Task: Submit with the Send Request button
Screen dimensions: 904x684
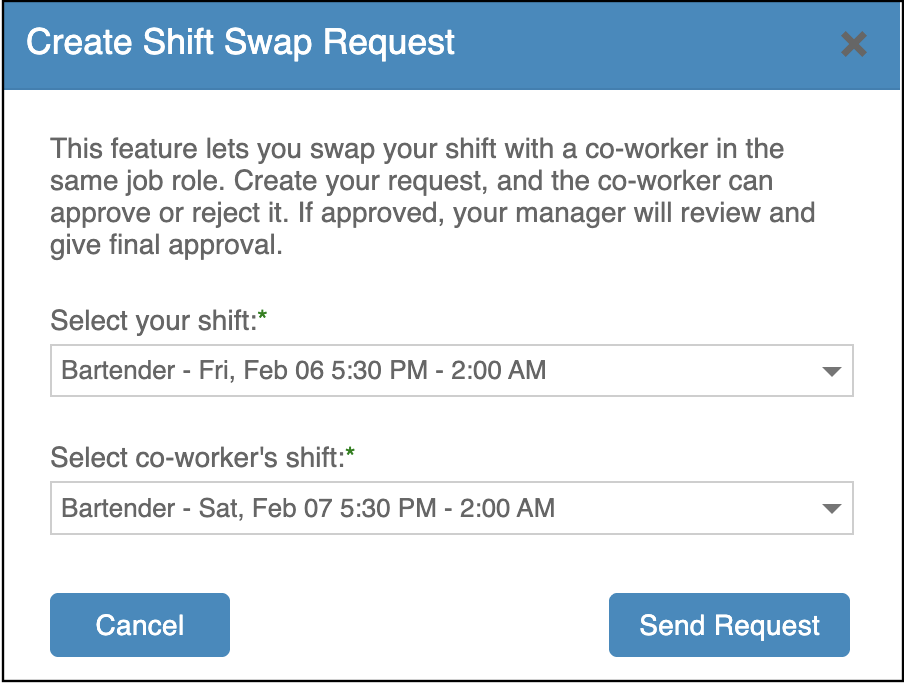Action: 729,625
